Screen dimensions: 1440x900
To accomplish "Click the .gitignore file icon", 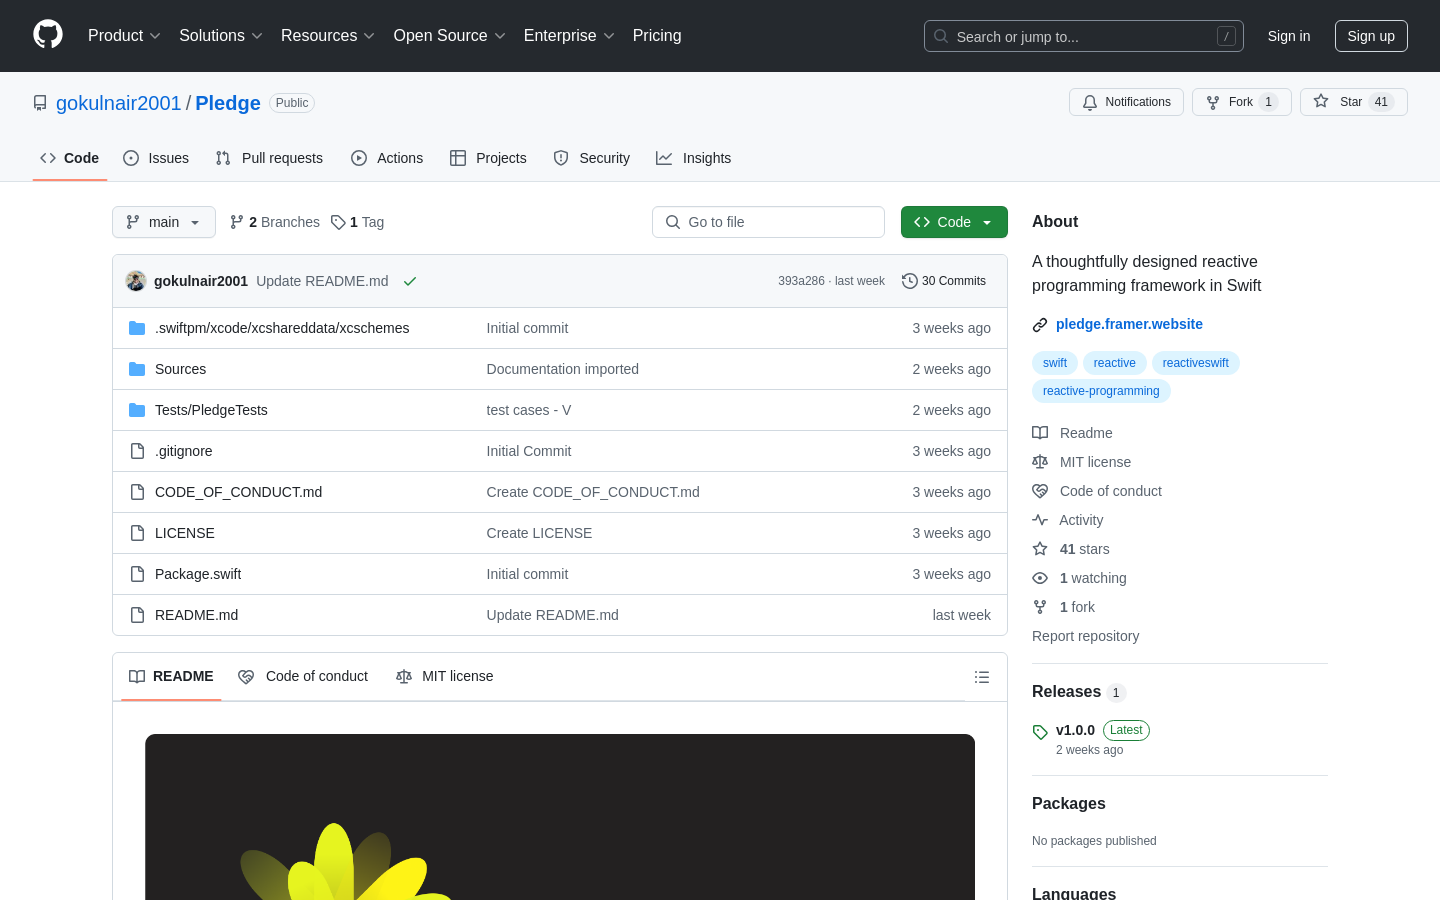I will tap(137, 451).
